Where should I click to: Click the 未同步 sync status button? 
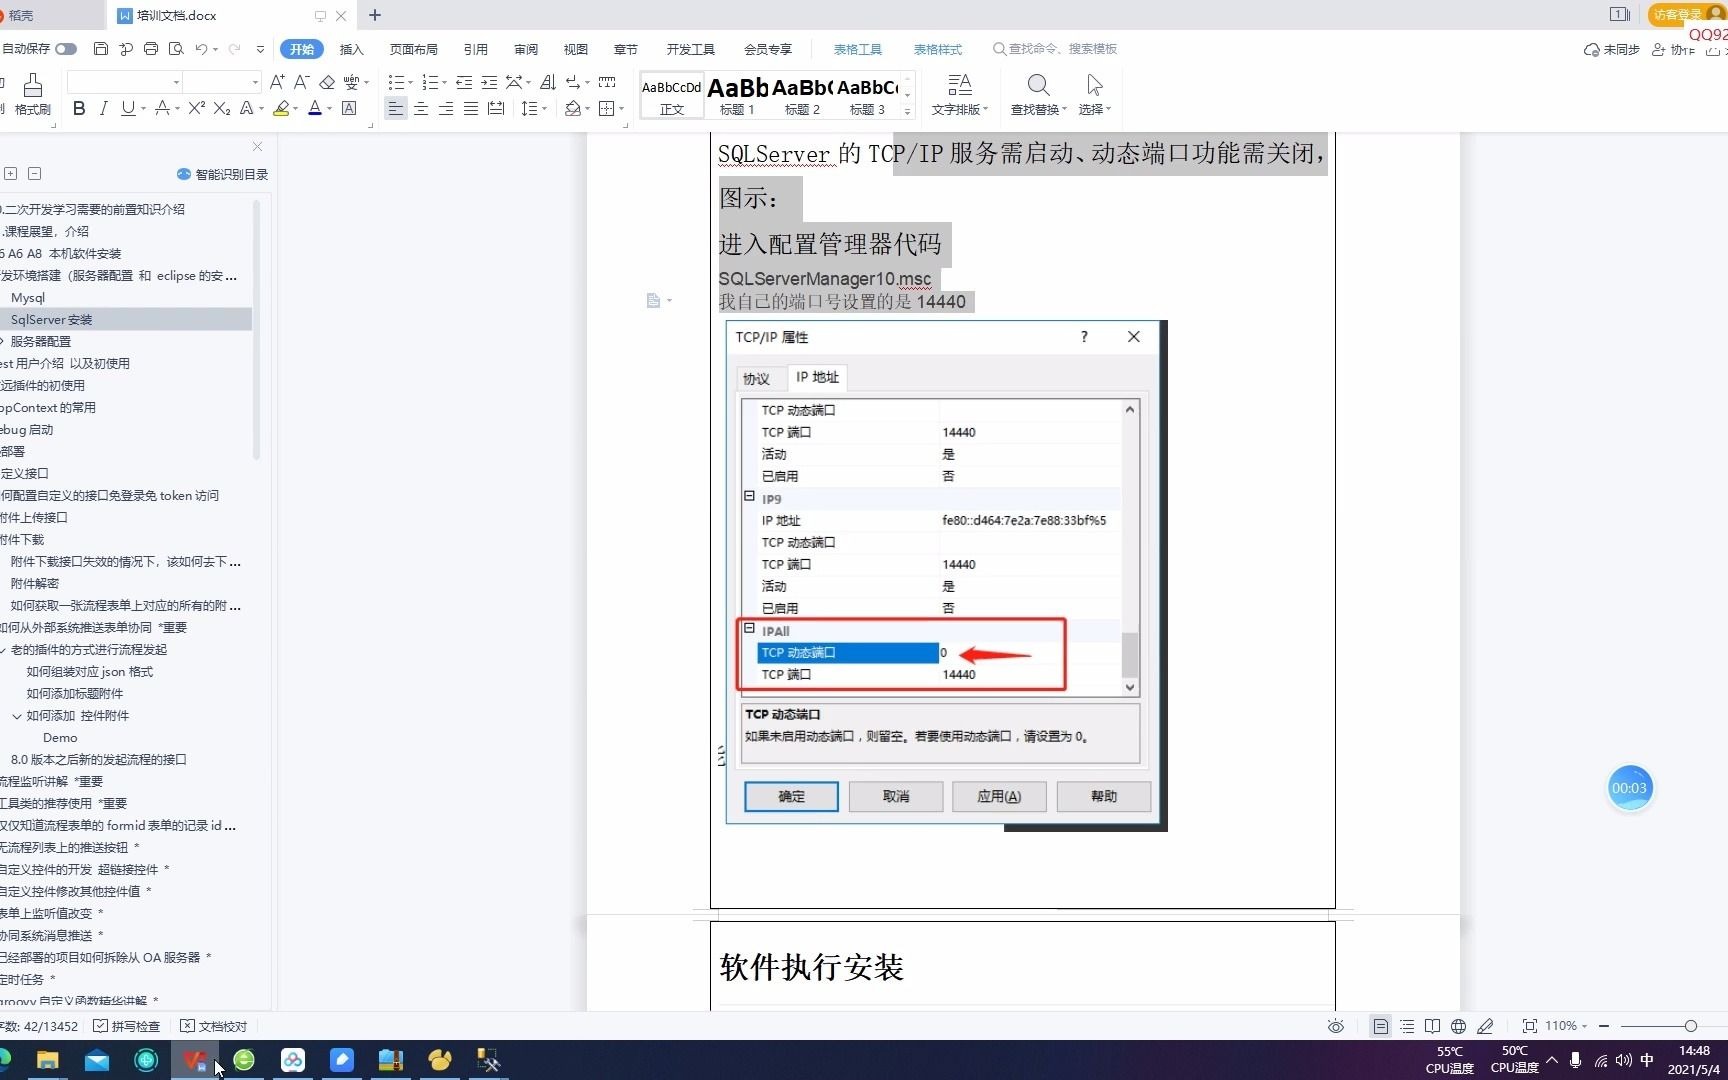tap(1611, 49)
